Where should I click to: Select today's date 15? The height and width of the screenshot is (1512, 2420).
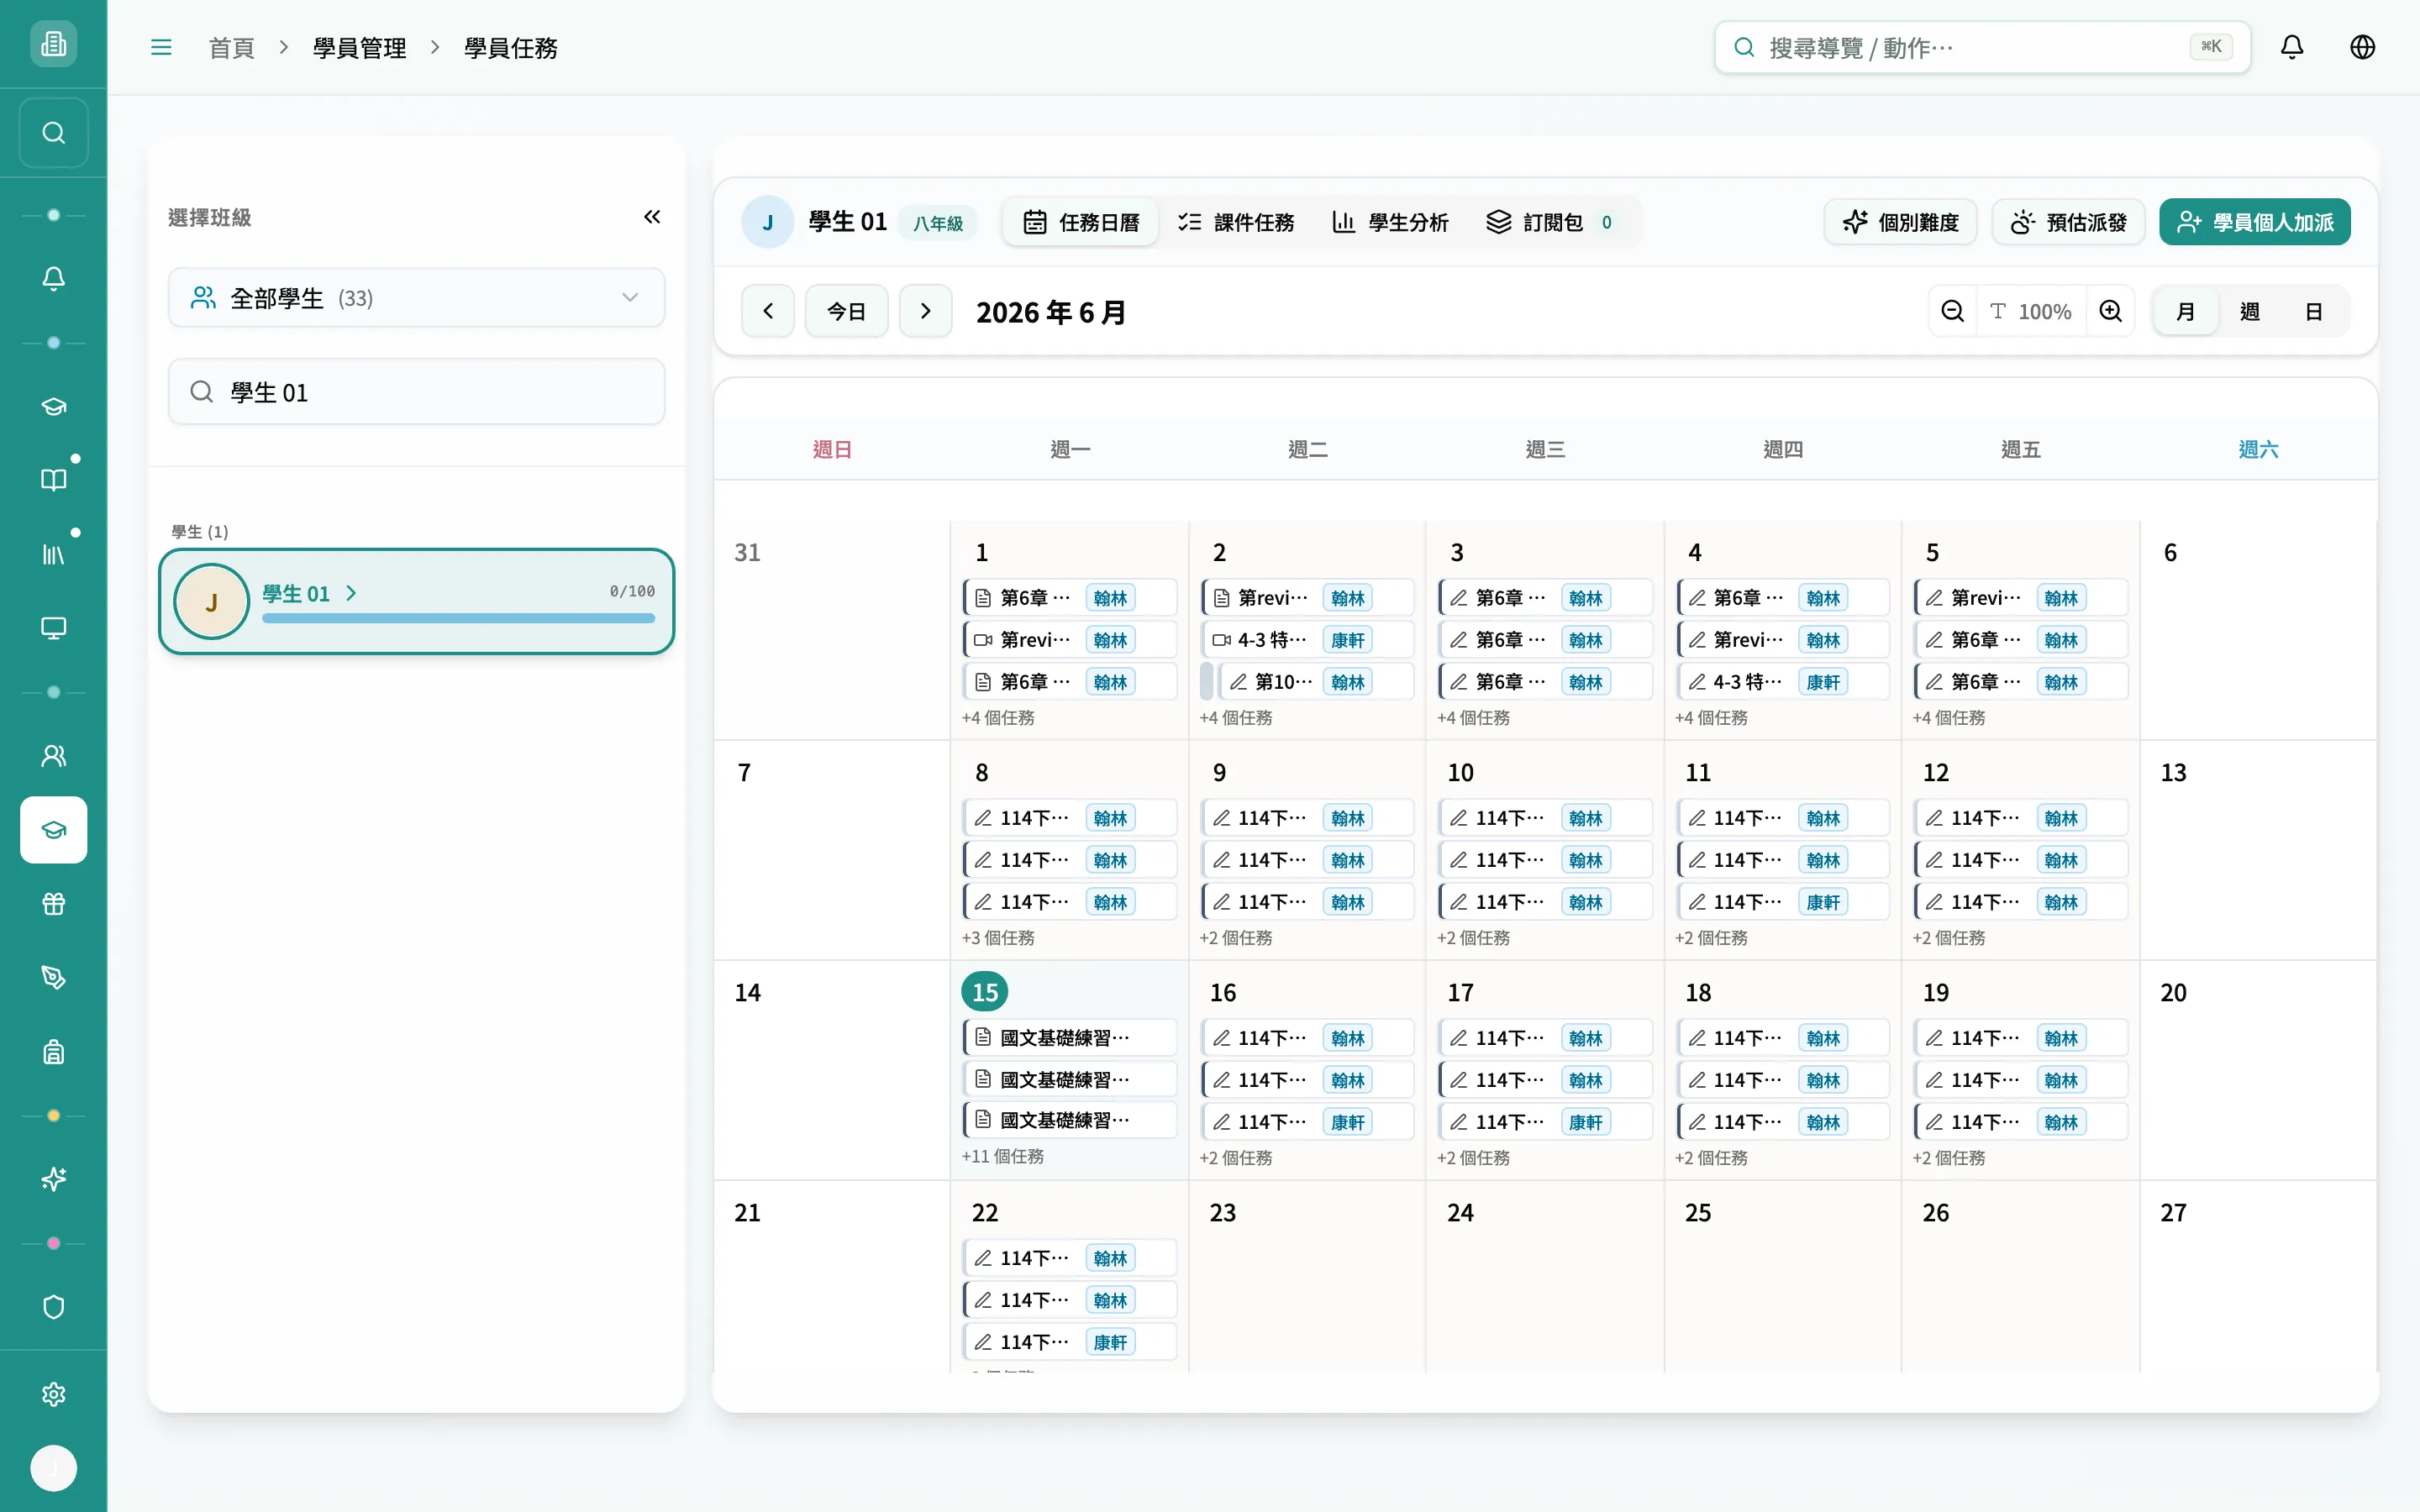[x=985, y=992]
